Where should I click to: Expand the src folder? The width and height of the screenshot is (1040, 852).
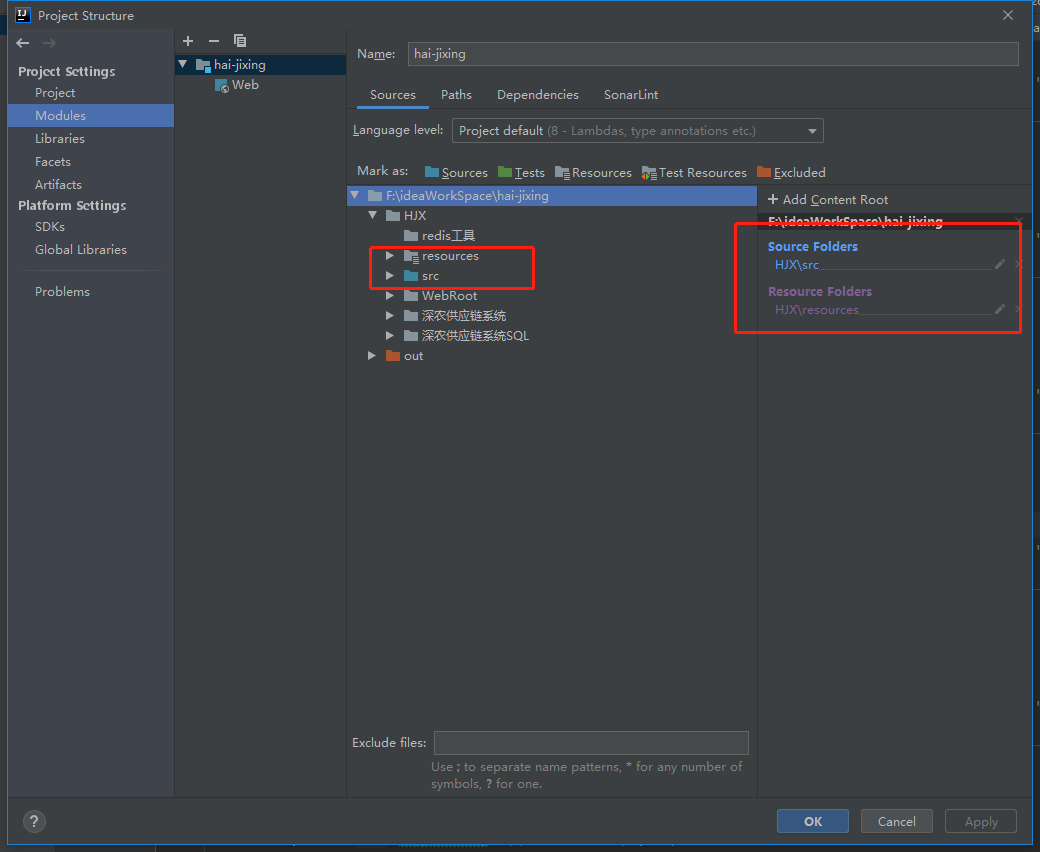(390, 276)
